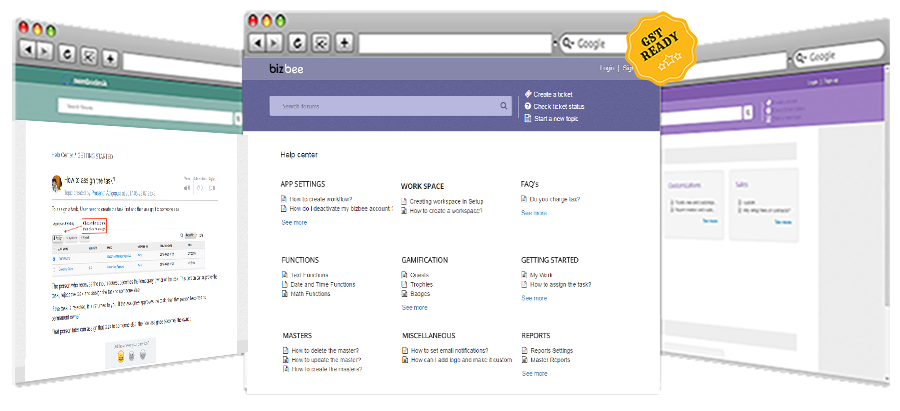Click See more under GETTING STARTED
900x411 pixels.
tap(534, 298)
